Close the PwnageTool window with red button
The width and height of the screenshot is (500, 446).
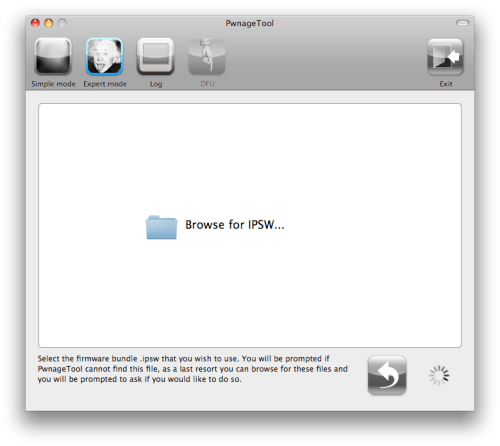tap(35, 23)
